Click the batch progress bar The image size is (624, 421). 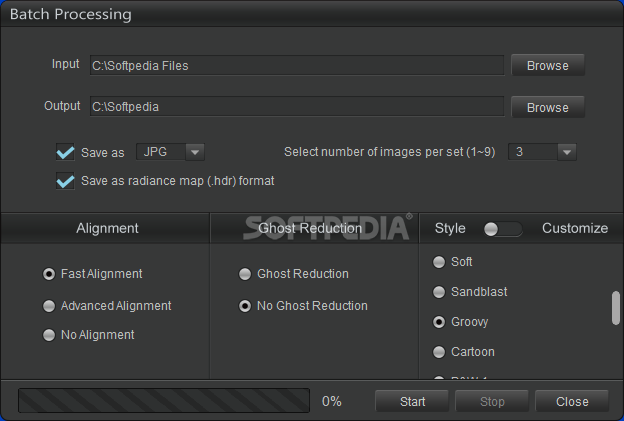[164, 401]
